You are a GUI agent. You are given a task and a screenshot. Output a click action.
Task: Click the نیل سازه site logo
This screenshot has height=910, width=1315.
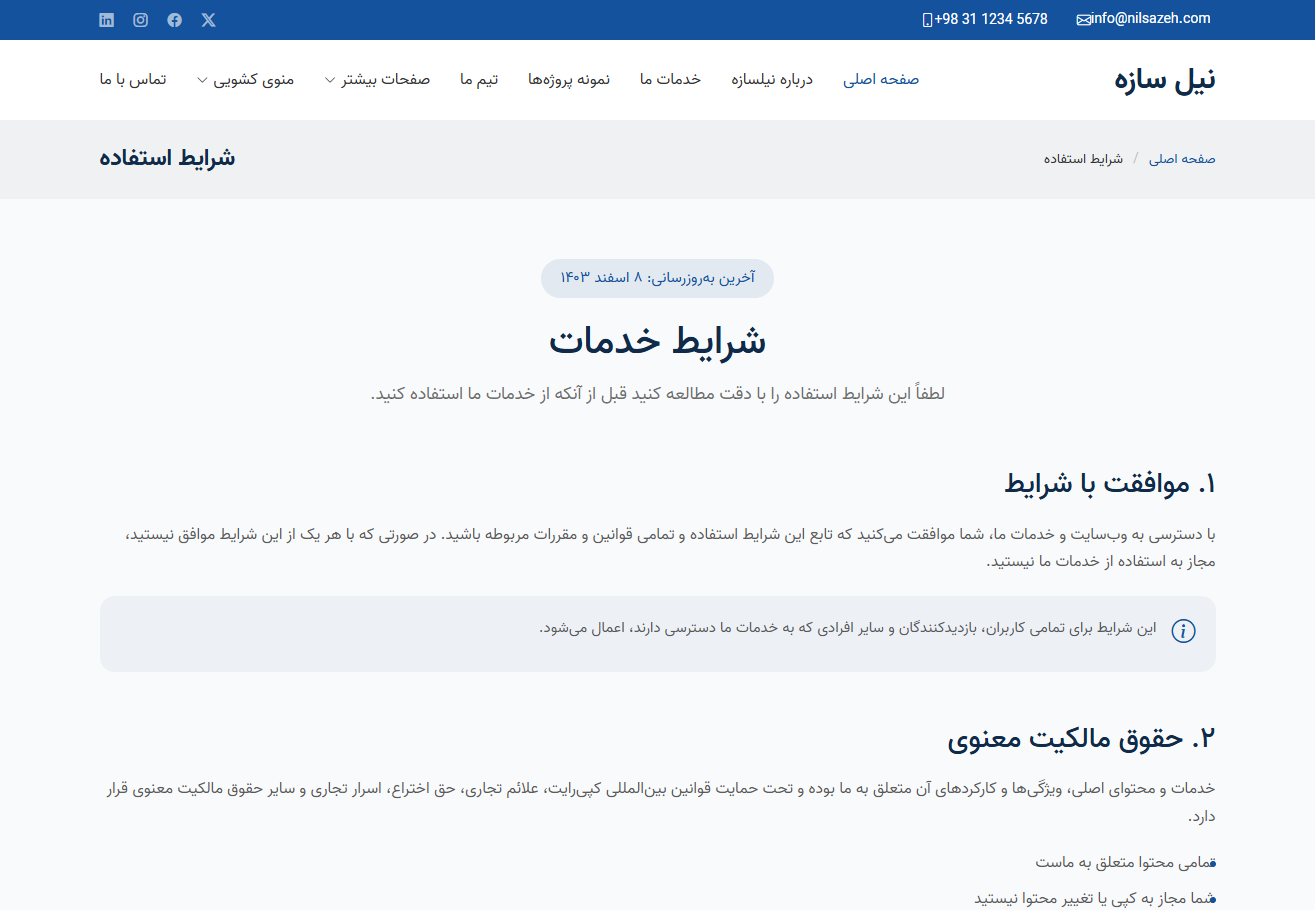coord(1161,79)
